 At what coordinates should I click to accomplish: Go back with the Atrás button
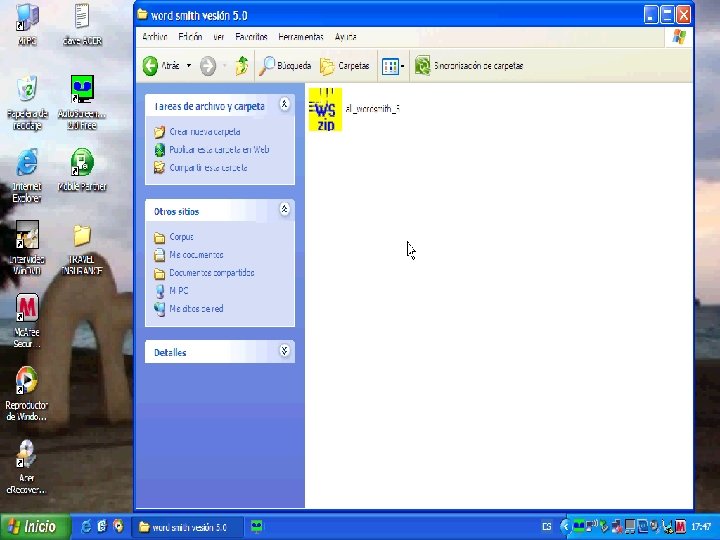tap(161, 66)
